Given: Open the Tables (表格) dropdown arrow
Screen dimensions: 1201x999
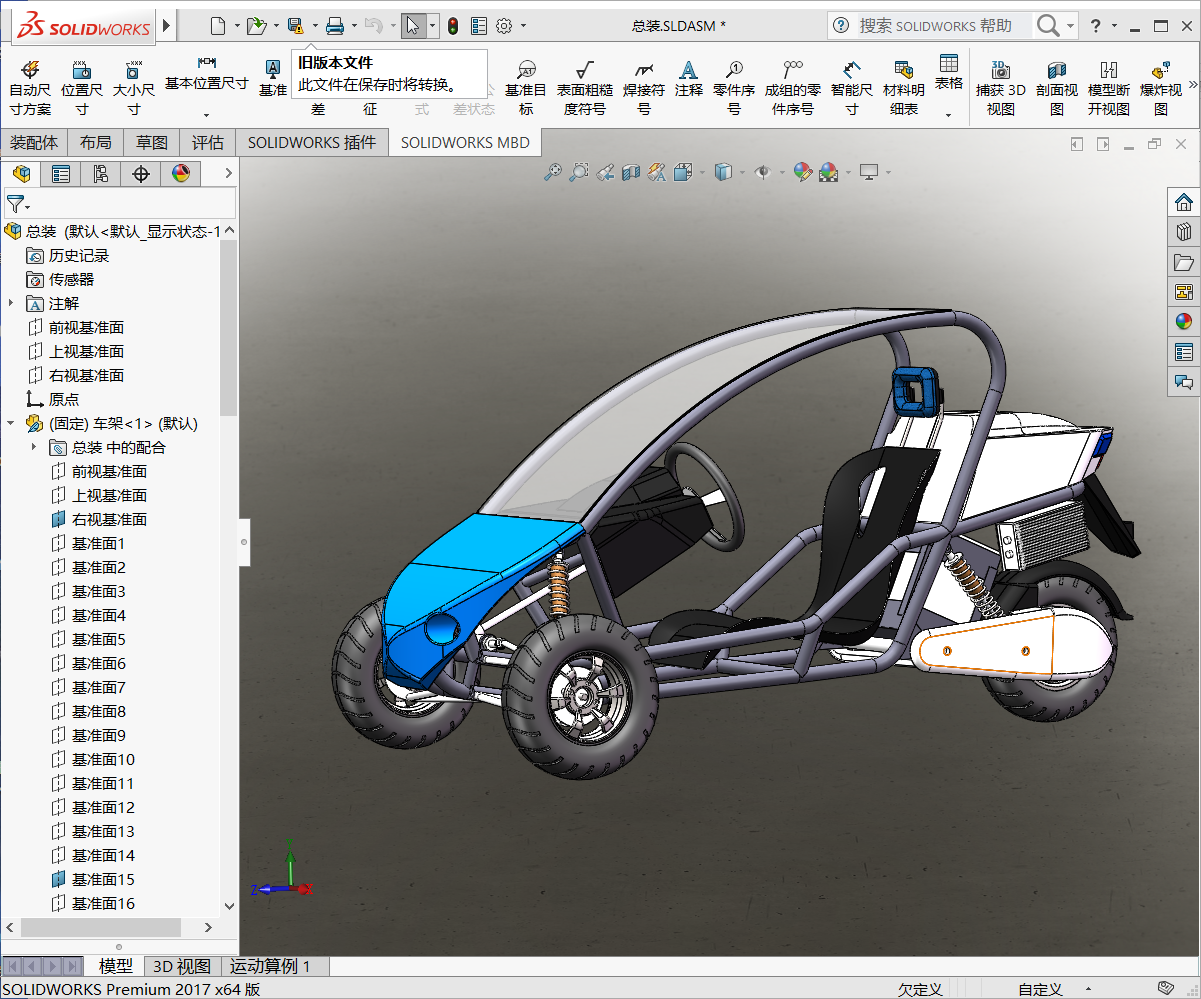Looking at the screenshot, I should pos(948,115).
